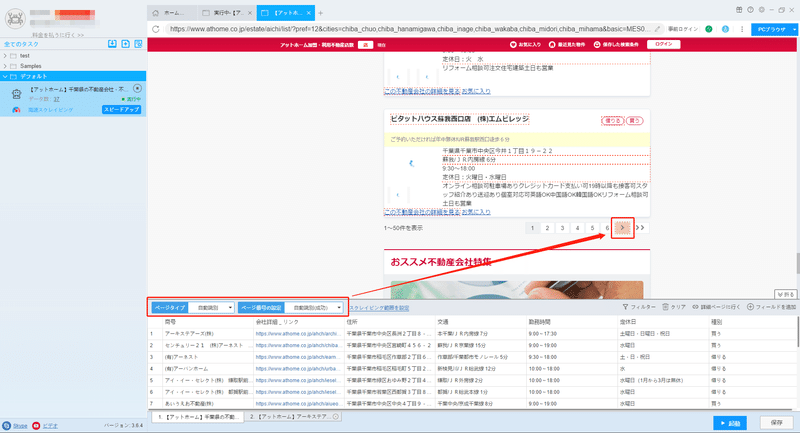Screen dimensions: 800x433
Task: Click the 料金を払うに行く link
Action: click(x=57, y=35)
